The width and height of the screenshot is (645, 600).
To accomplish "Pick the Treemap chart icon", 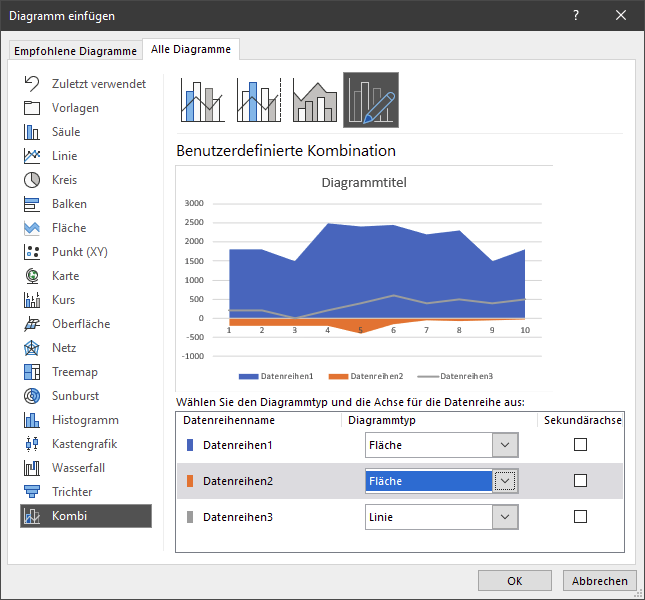I will click(32, 372).
